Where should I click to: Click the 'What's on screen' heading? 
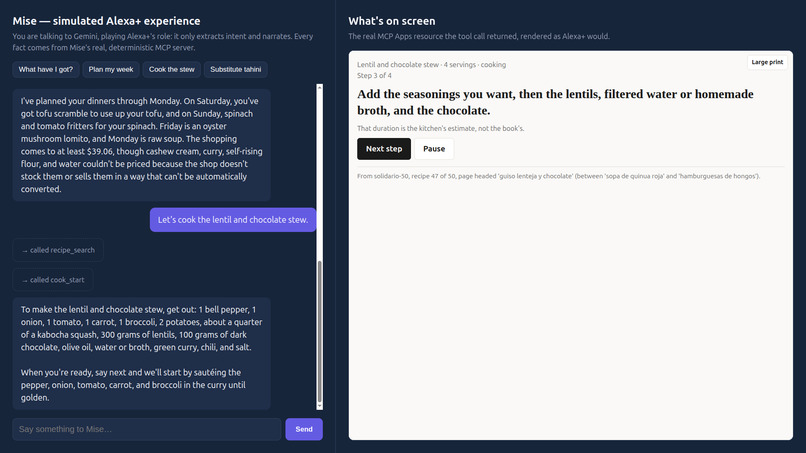[x=392, y=21]
